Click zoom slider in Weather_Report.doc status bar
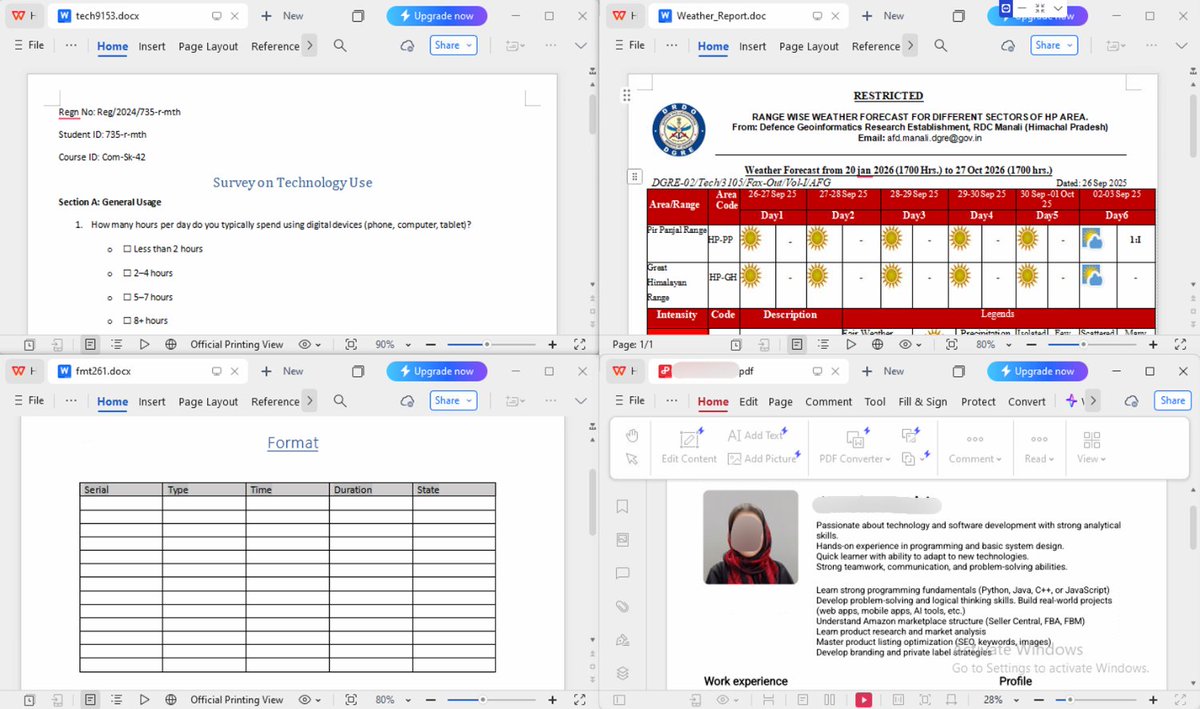Viewport: 1200px width, 709px height. [1093, 344]
